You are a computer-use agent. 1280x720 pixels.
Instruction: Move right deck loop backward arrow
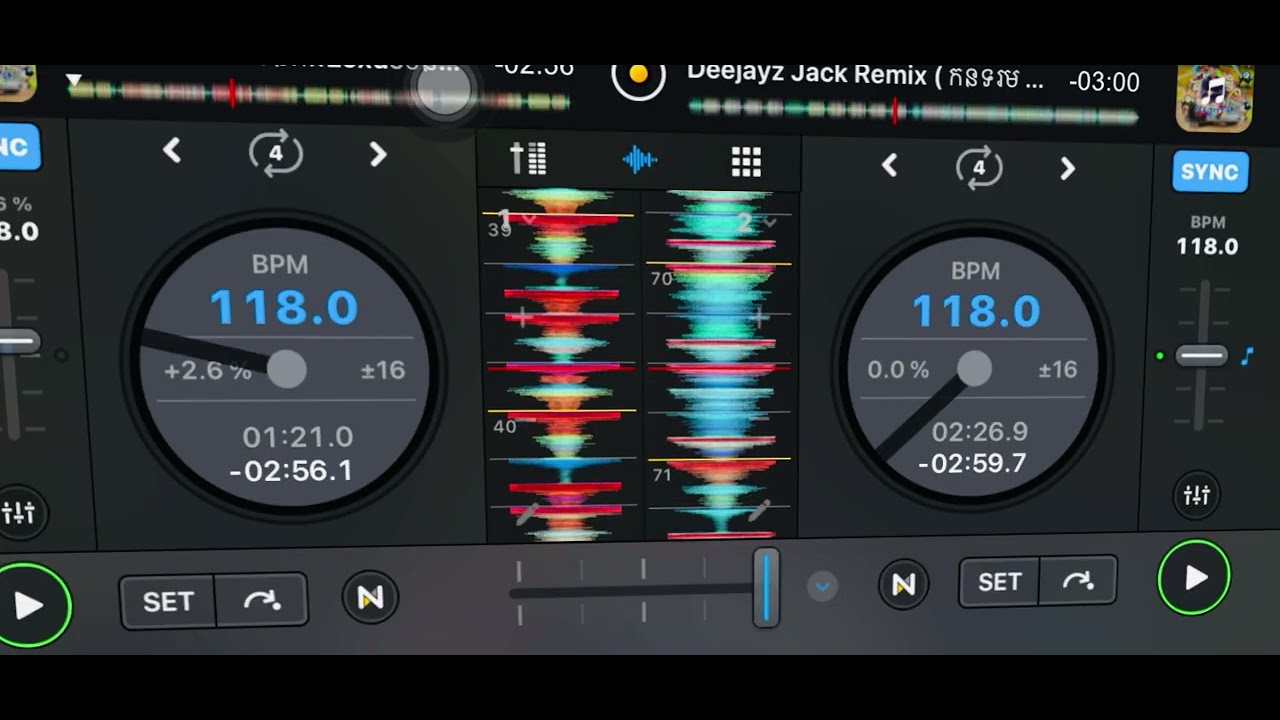(x=889, y=166)
